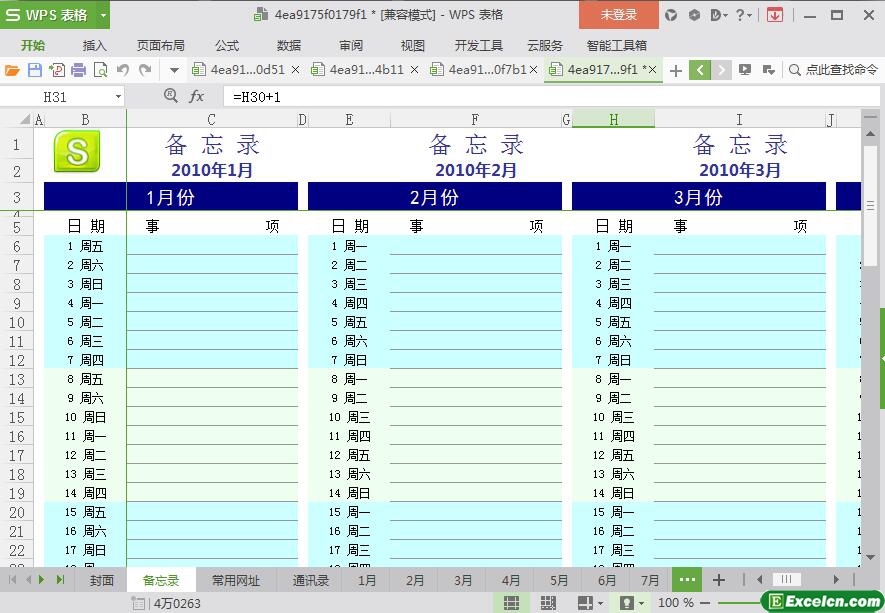The height and width of the screenshot is (613, 885).
Task: Open the 公式 ribbon tab
Action: (x=227, y=45)
